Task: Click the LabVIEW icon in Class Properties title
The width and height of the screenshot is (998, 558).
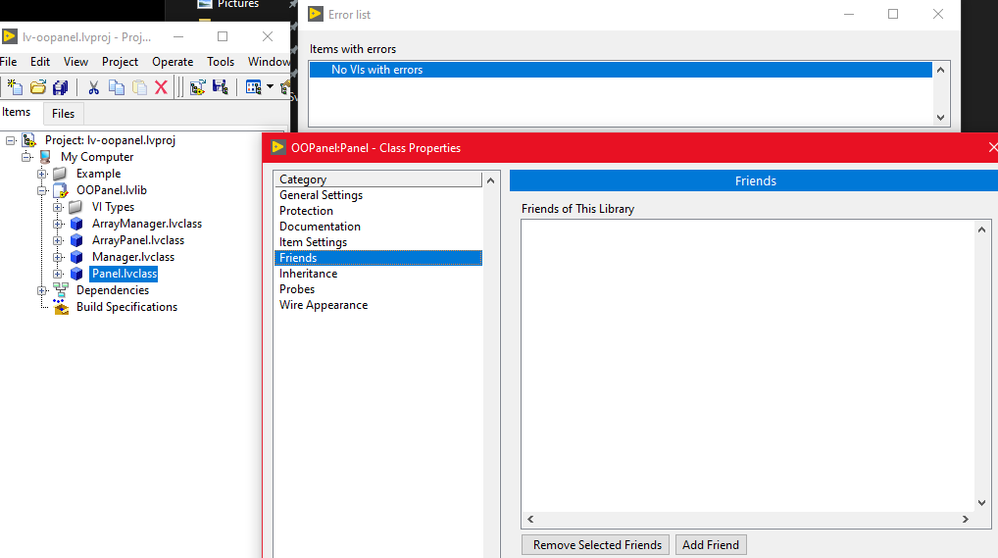Action: pos(278,147)
